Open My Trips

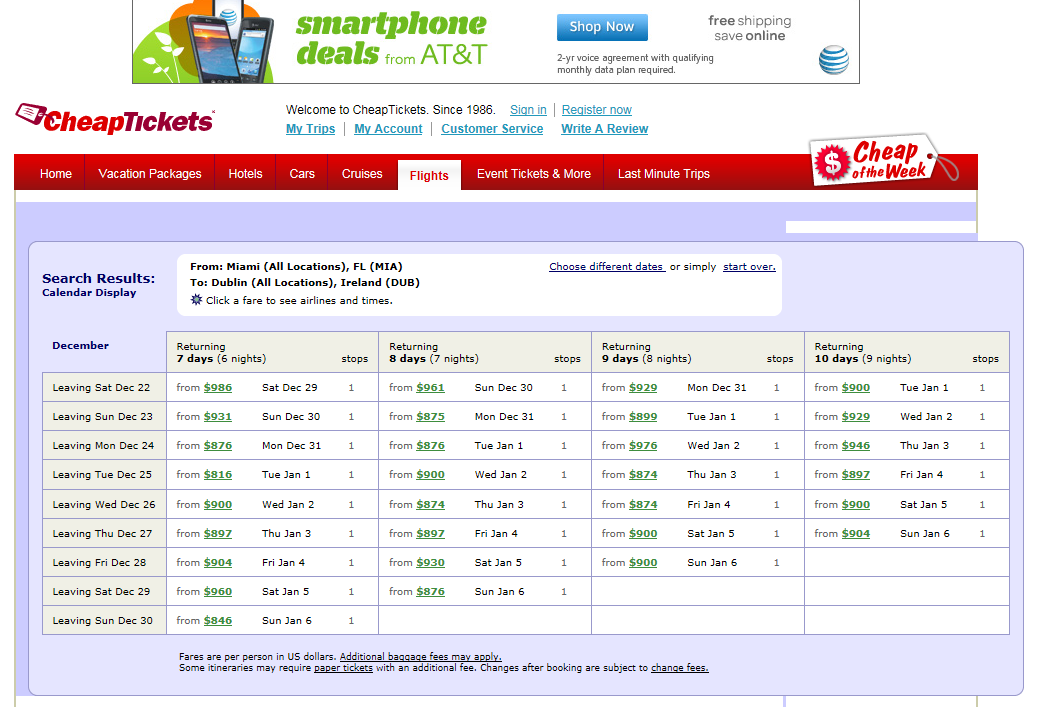pos(310,129)
